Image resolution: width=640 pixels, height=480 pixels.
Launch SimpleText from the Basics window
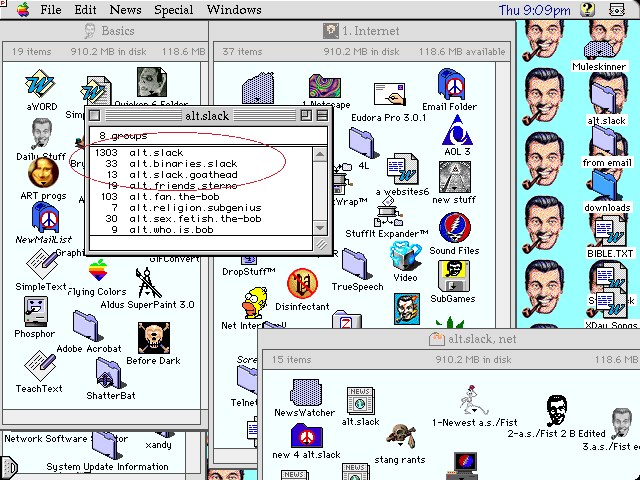pyautogui.click(x=42, y=264)
